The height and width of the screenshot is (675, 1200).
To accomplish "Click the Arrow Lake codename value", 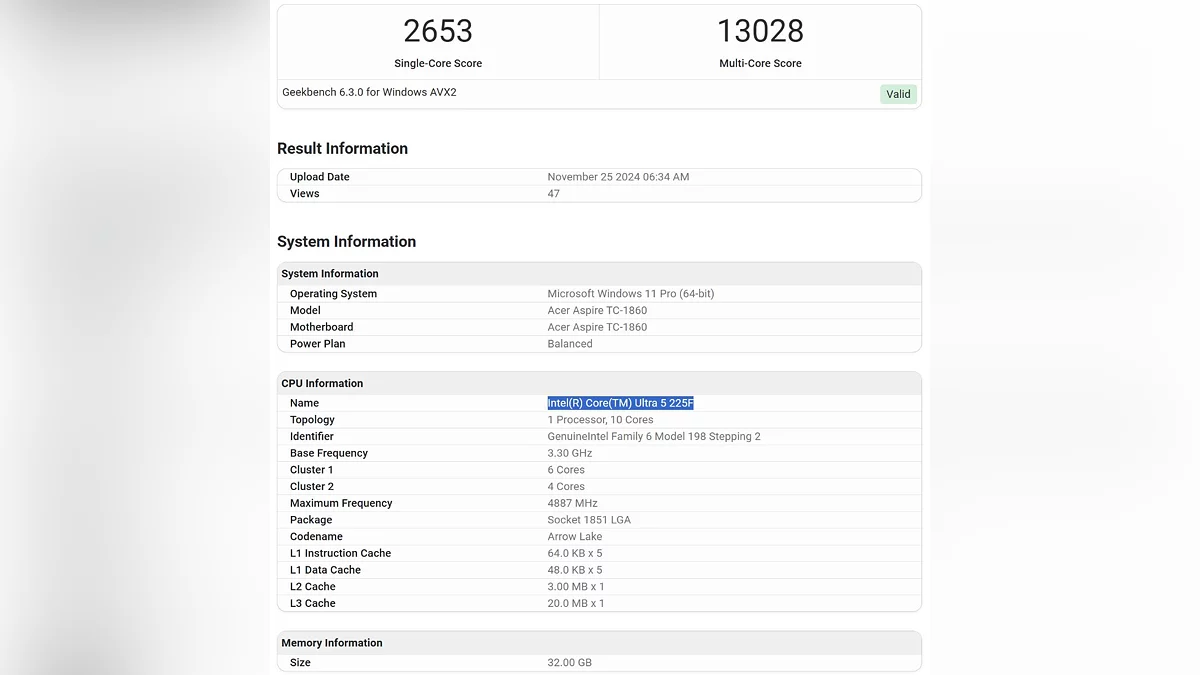I will (575, 537).
